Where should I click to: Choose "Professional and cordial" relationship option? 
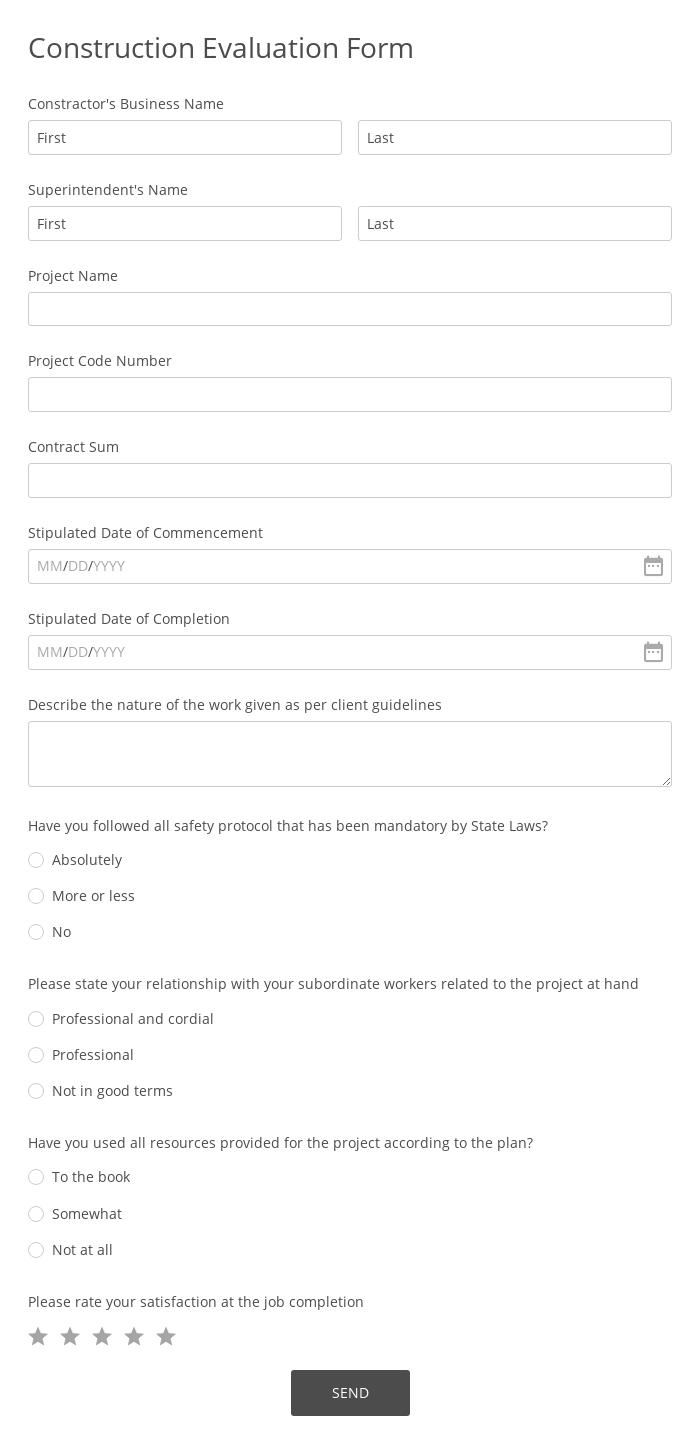[36, 1019]
